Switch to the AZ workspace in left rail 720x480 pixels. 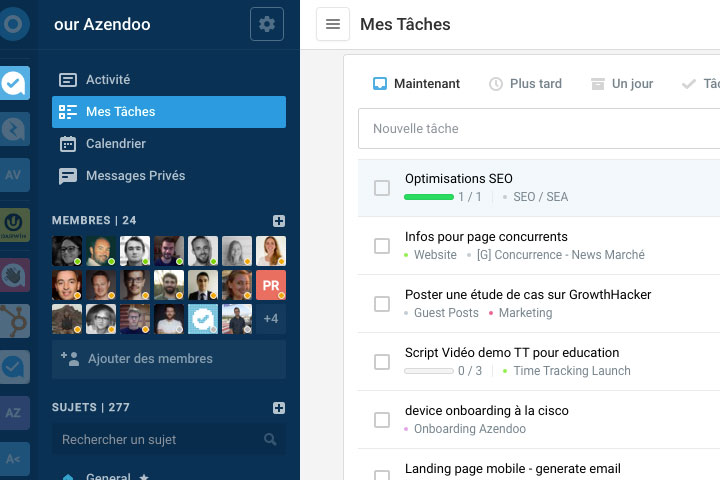point(15,413)
